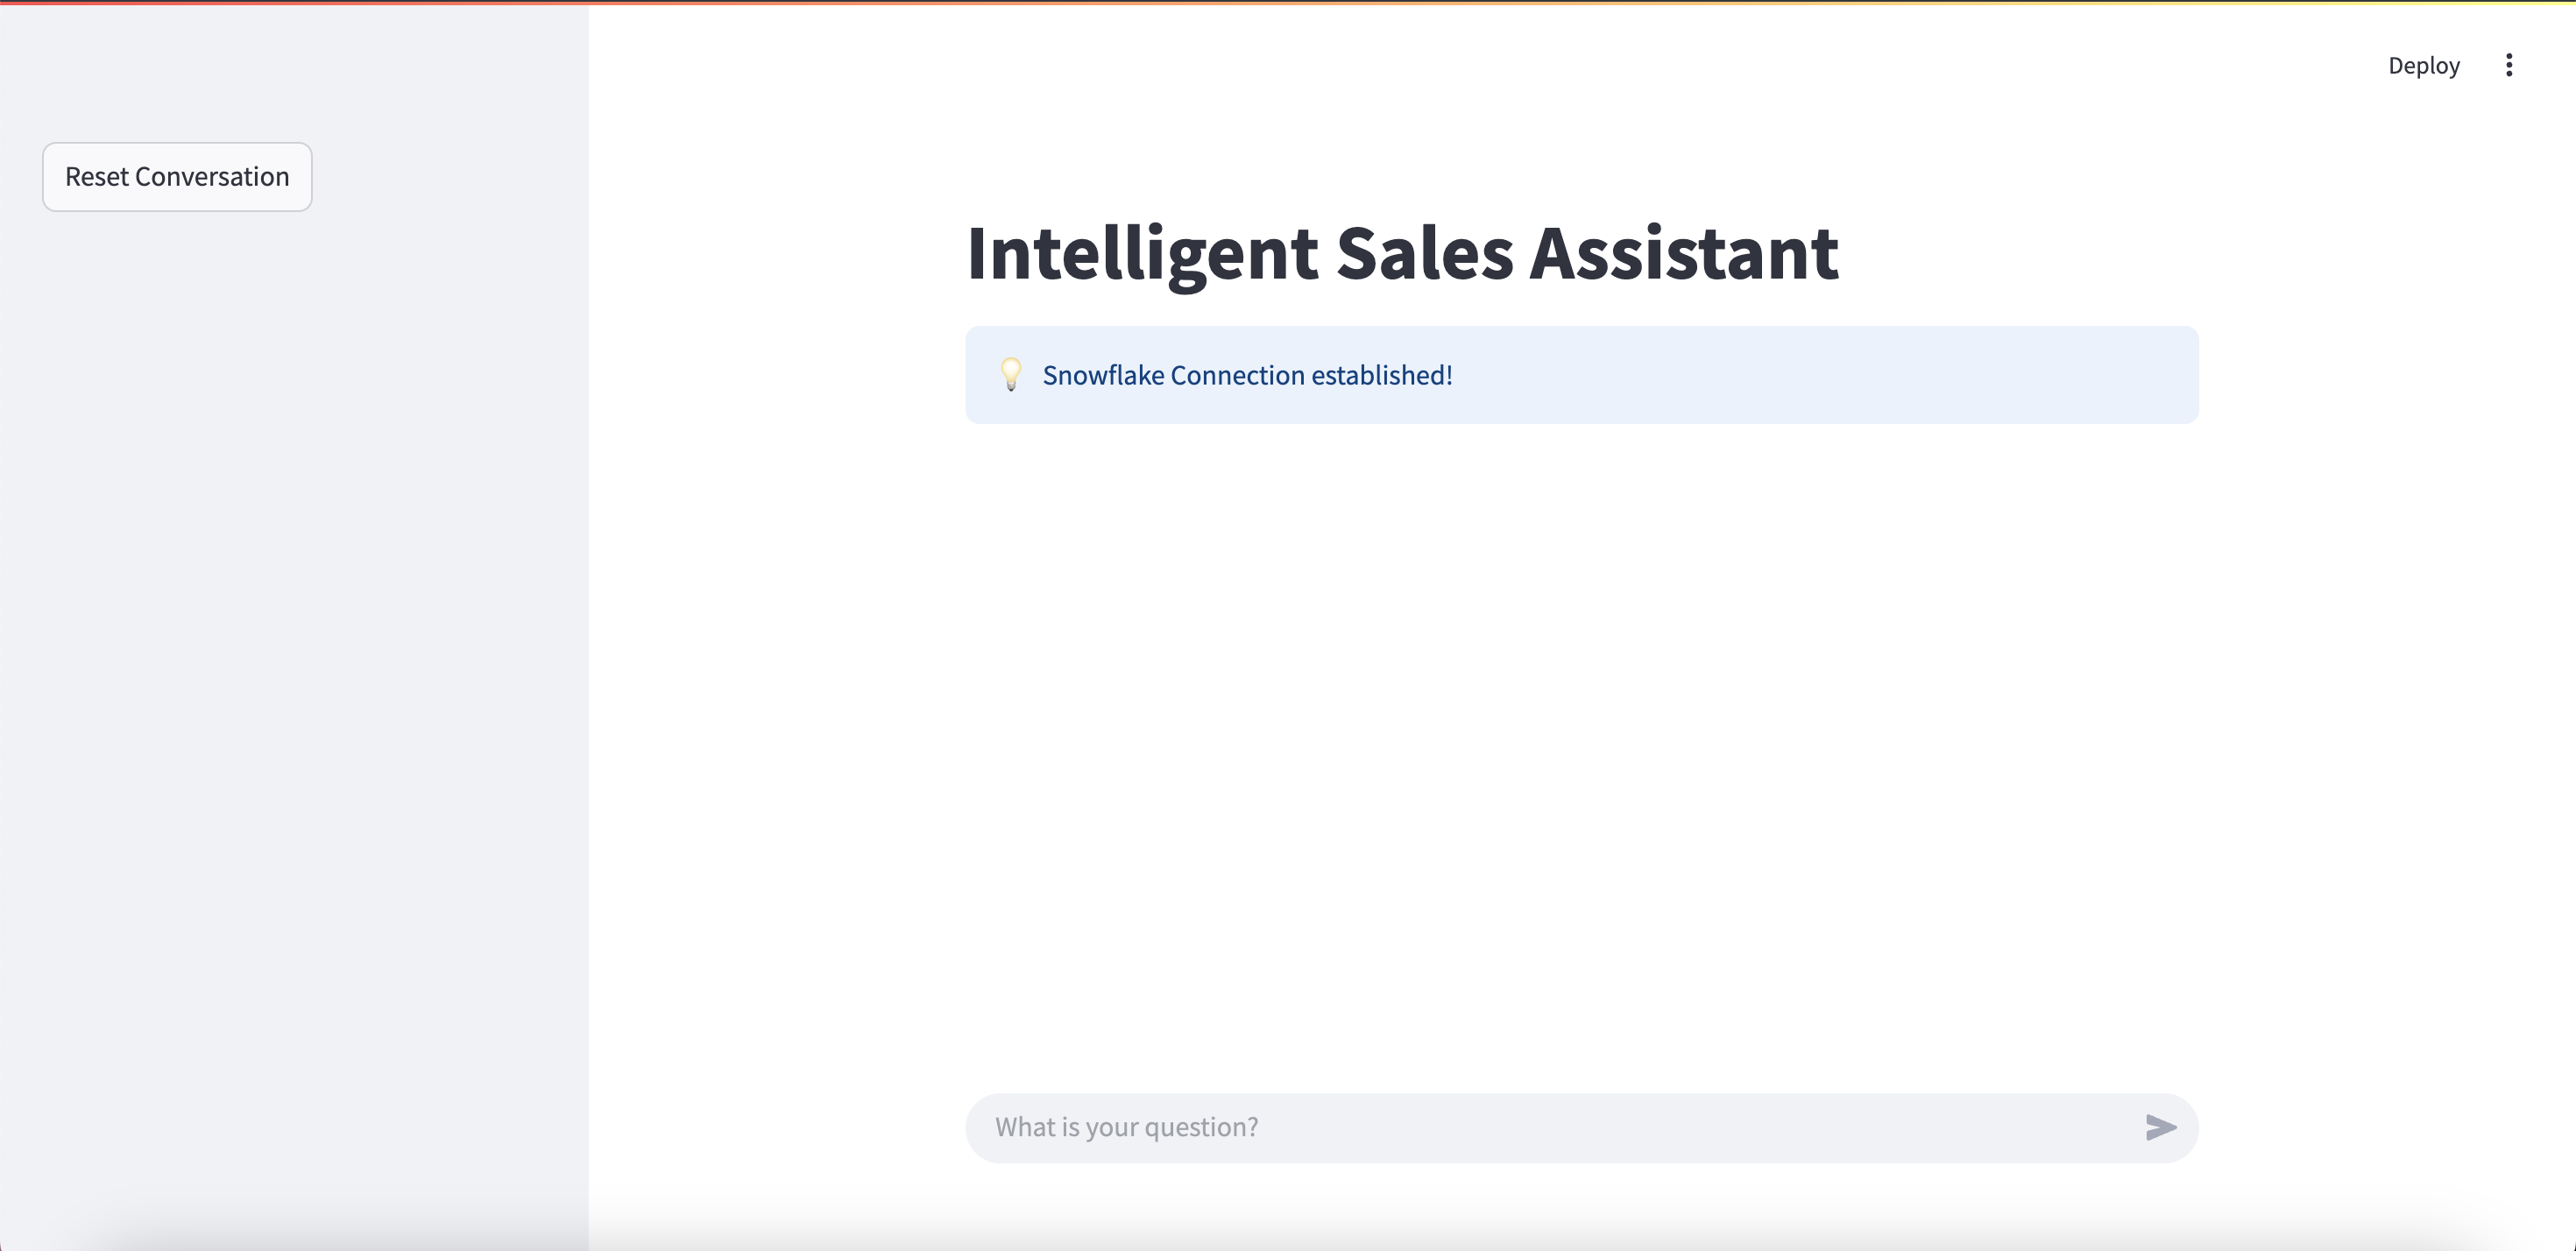Click the word 'established!' in the alert
Image resolution: width=2576 pixels, height=1251 pixels.
click(x=1382, y=375)
